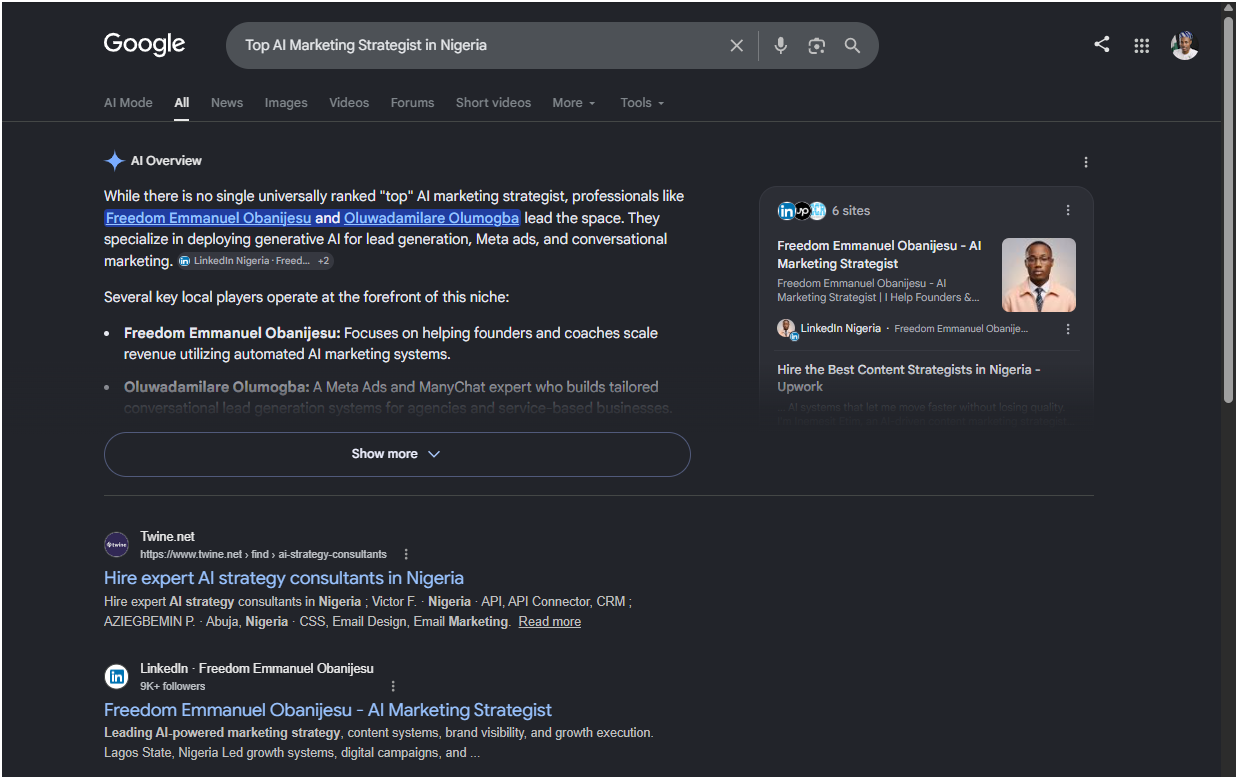The image size is (1238, 779).
Task: Open the 6 sites panel options menu
Action: [1068, 210]
